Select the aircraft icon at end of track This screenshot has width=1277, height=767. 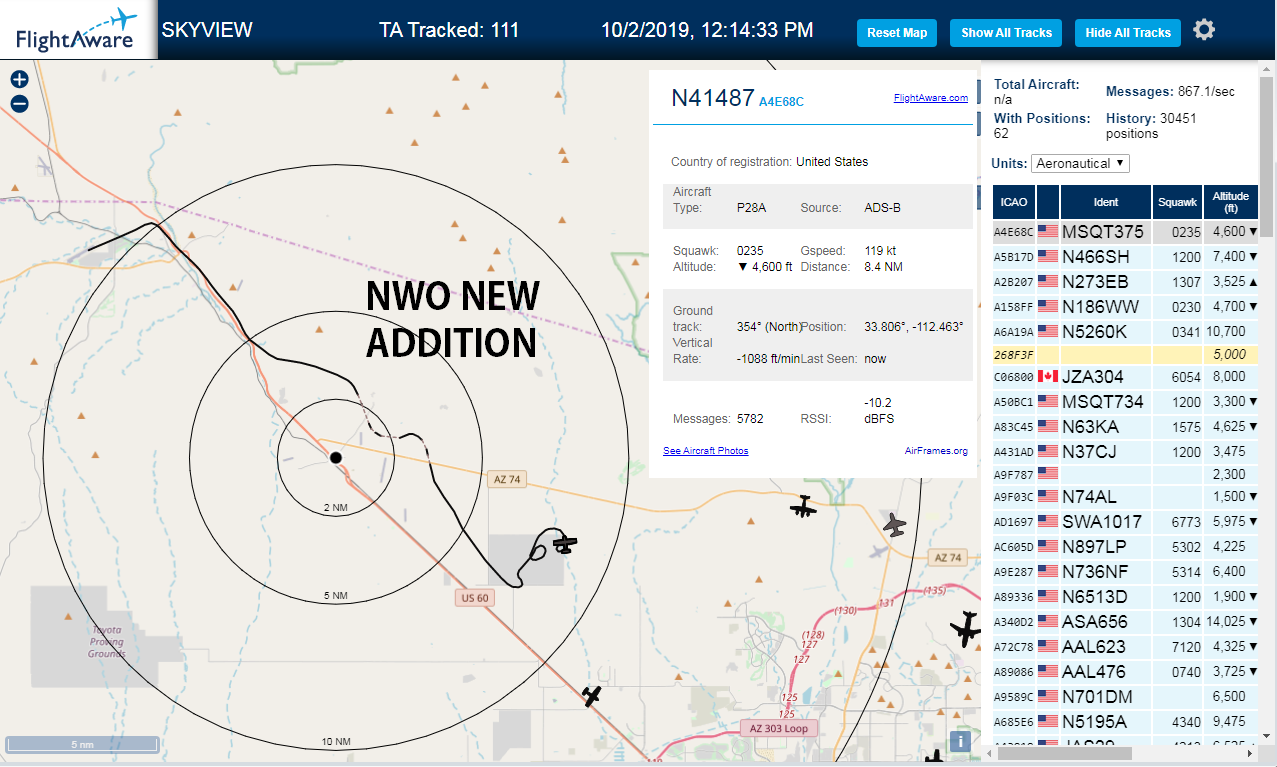(x=565, y=544)
